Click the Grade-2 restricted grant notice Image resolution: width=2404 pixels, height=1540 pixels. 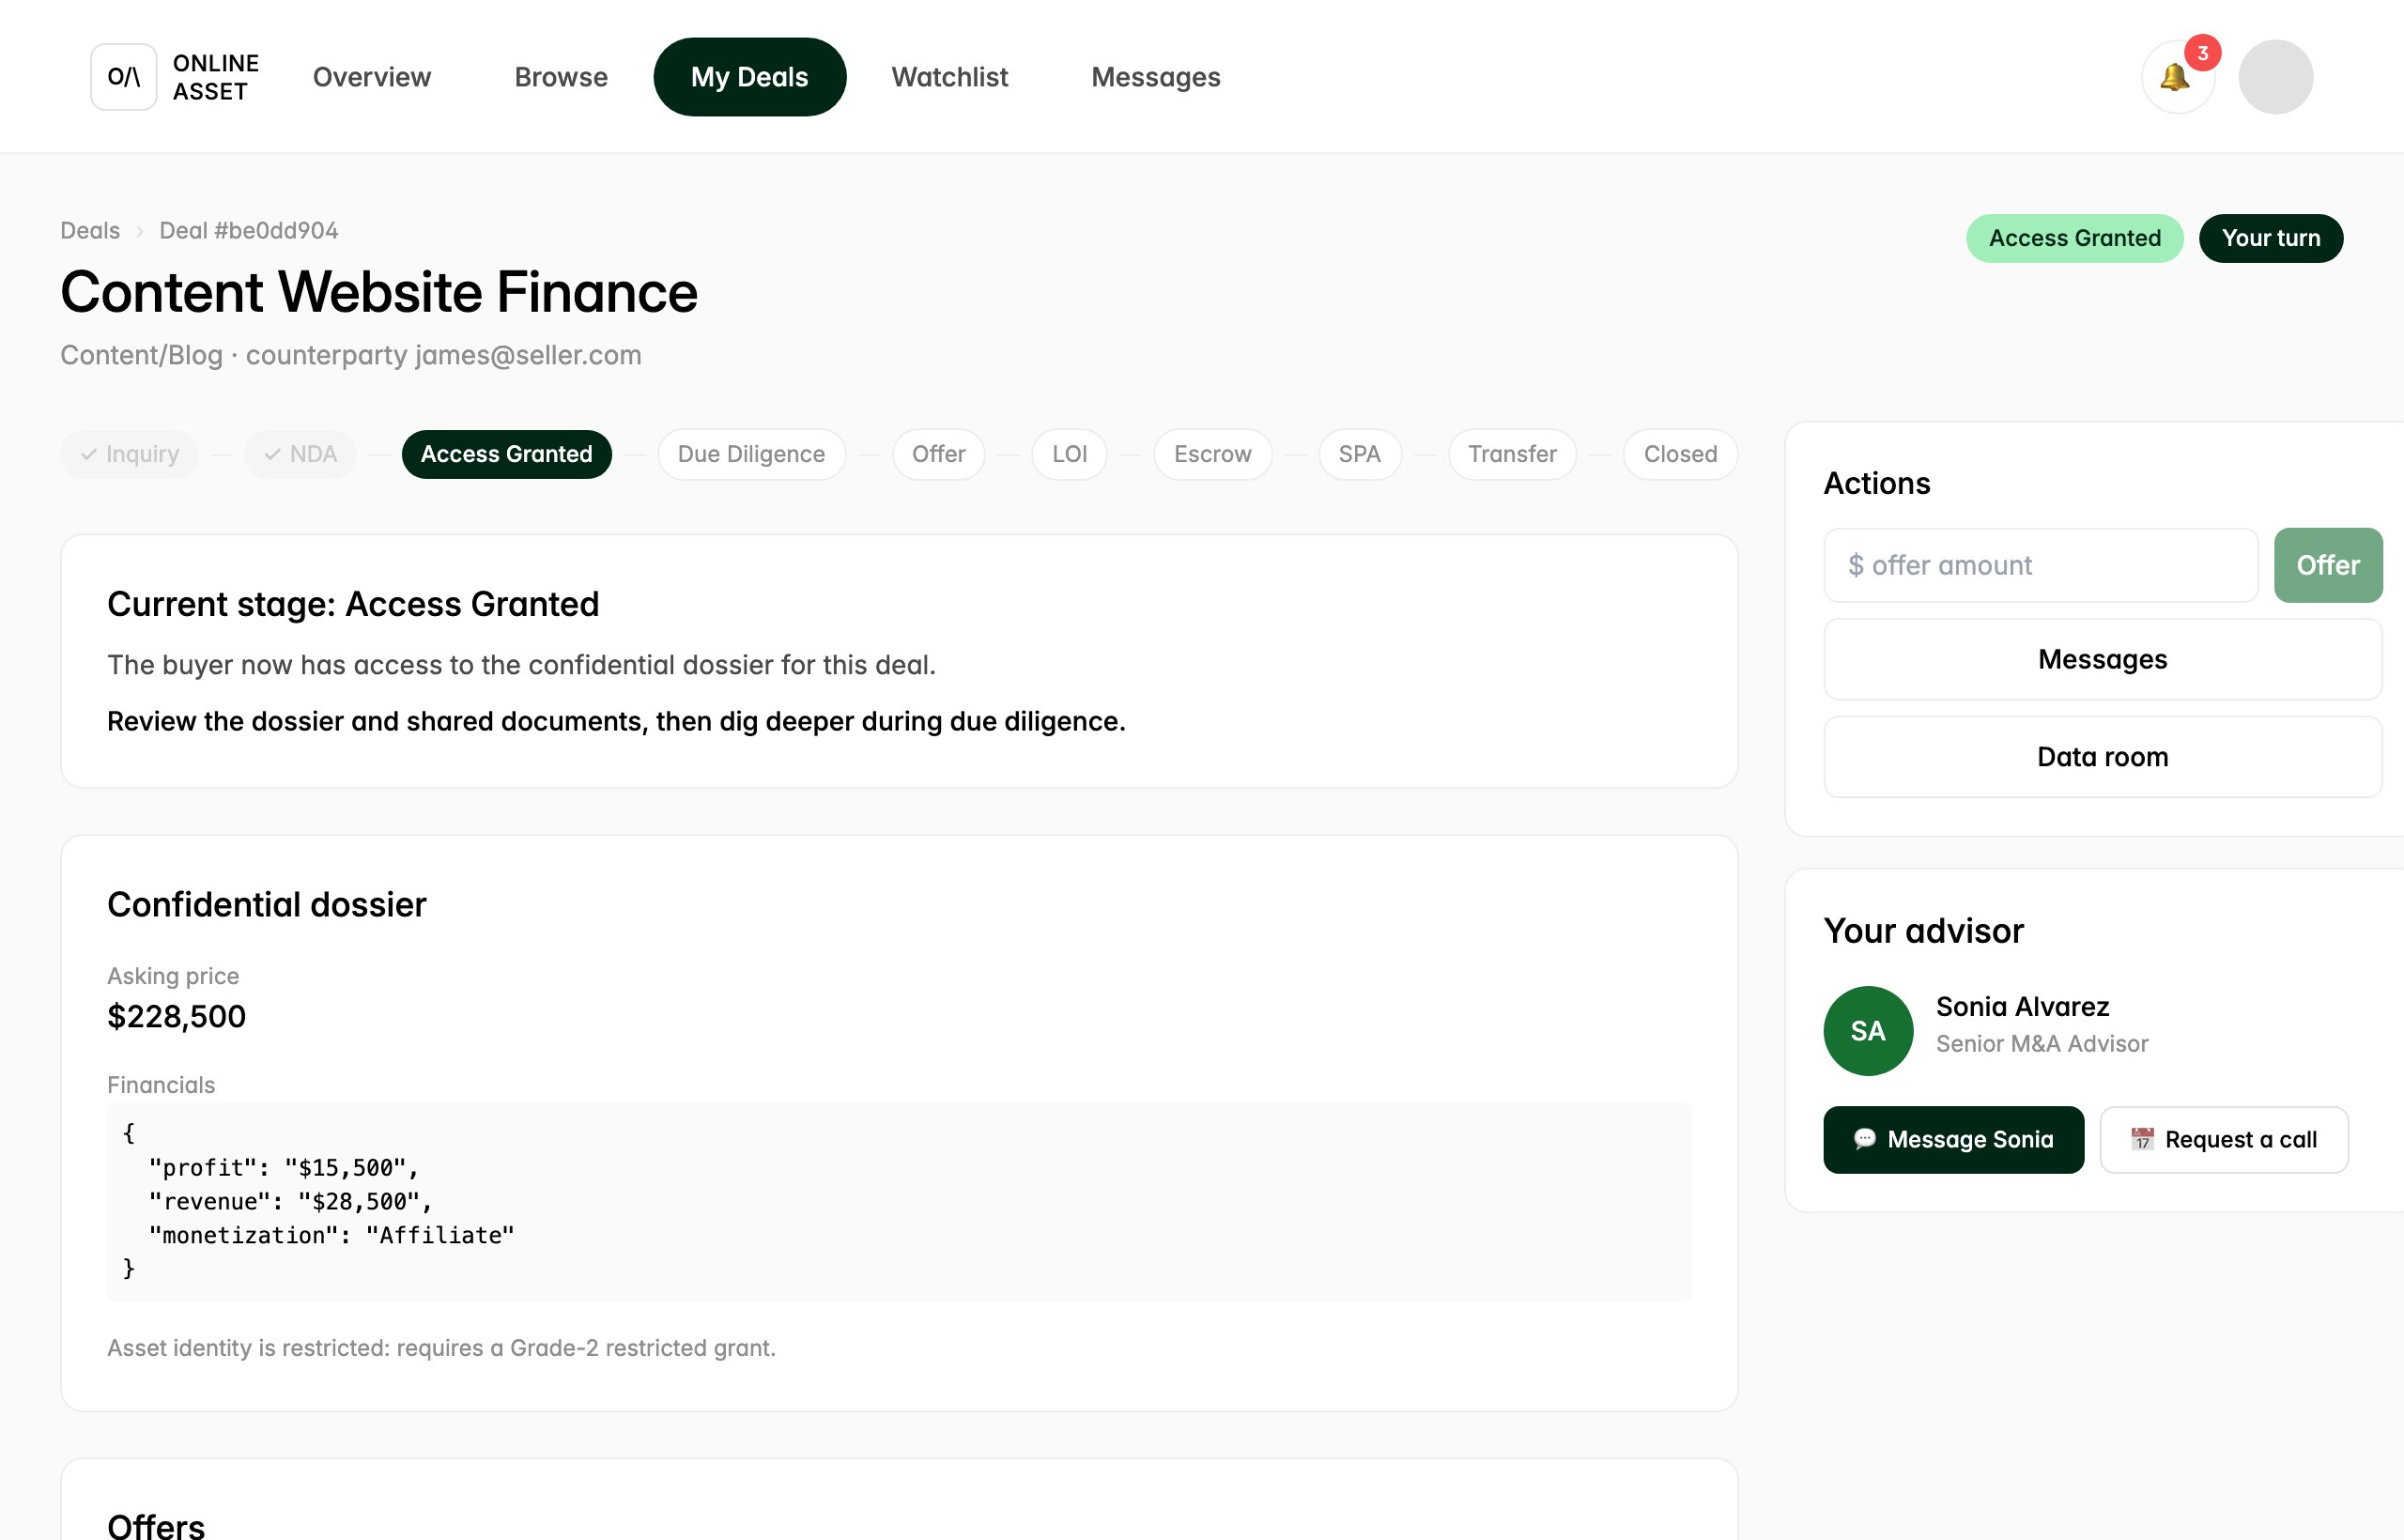coord(441,1348)
